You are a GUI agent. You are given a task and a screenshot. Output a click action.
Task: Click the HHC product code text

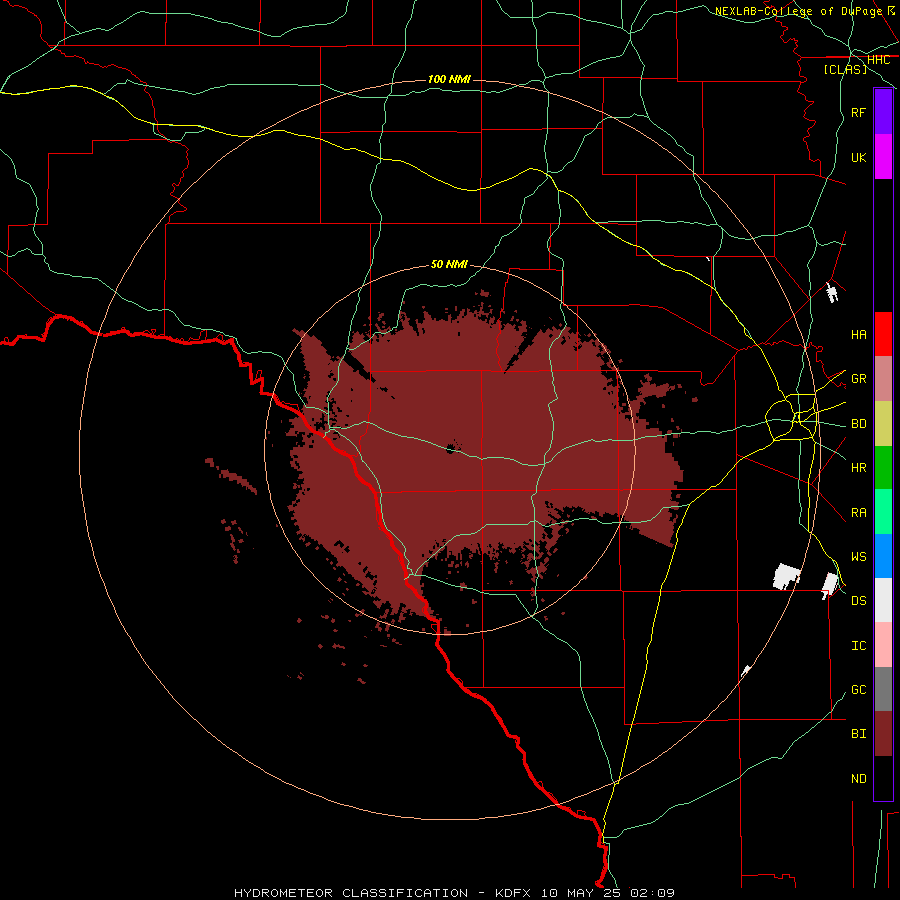coord(878,60)
